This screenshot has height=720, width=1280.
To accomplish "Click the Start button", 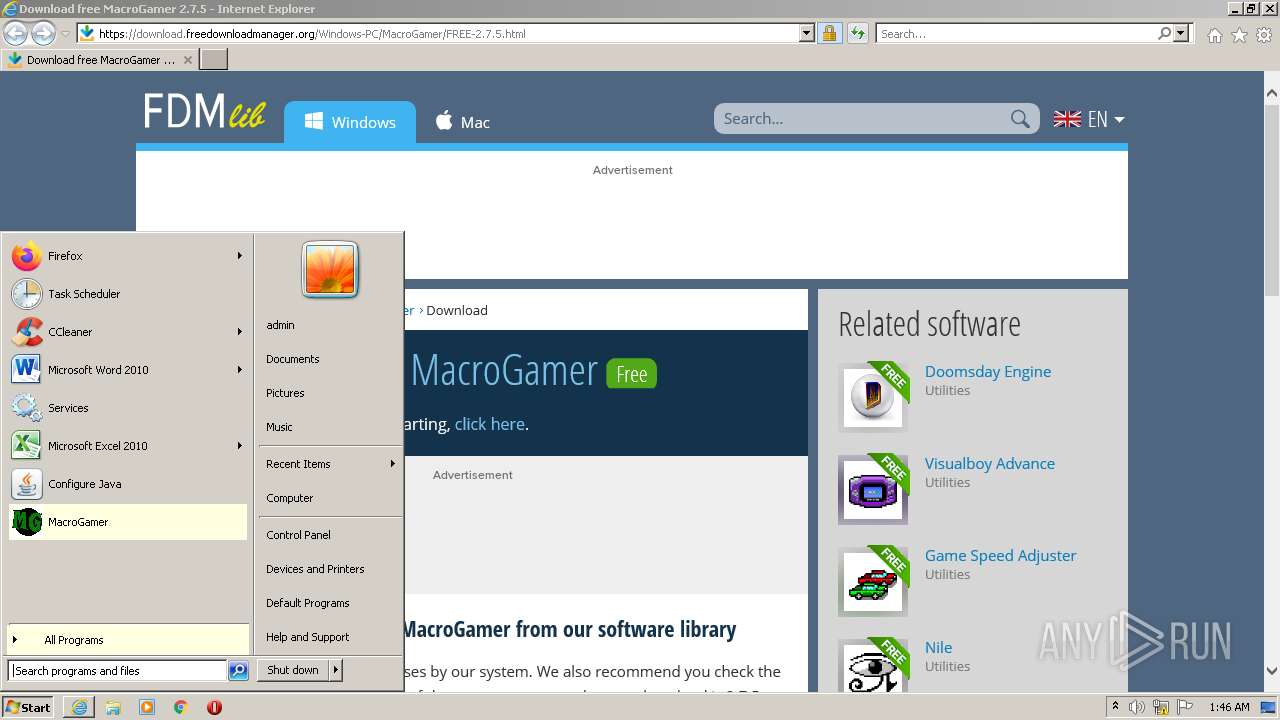I will pos(28,707).
